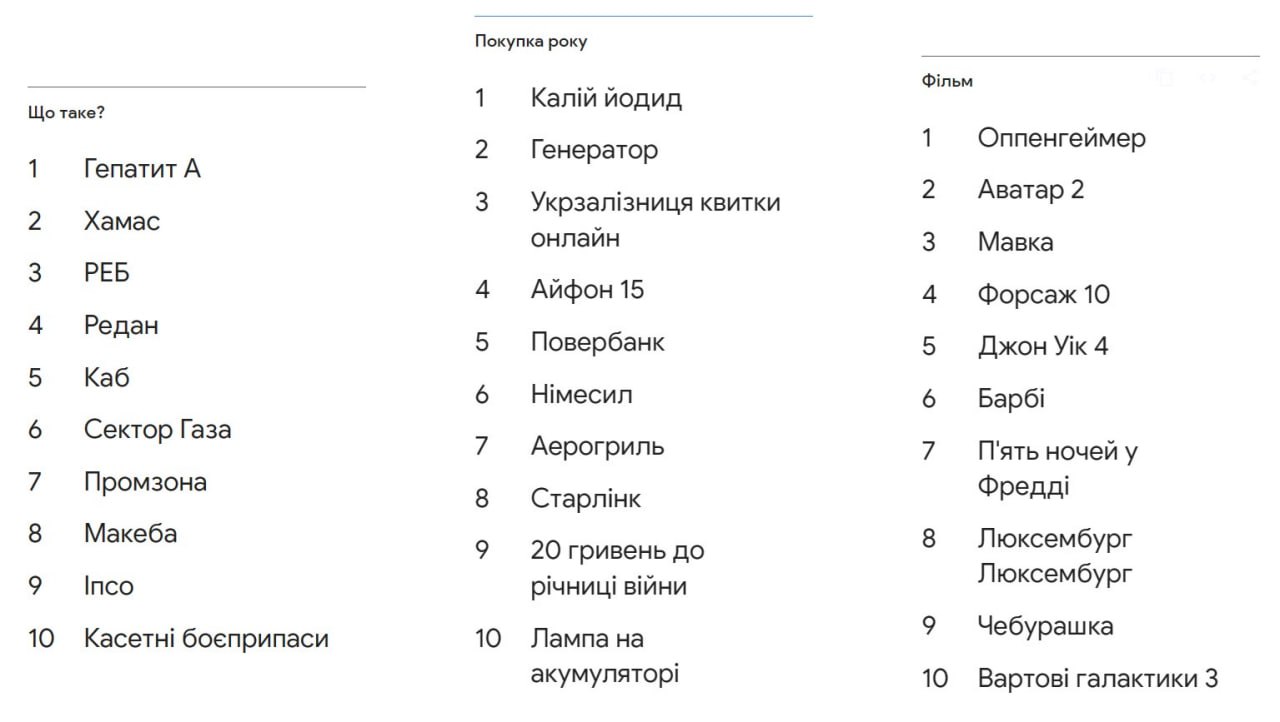This screenshot has height=722, width=1280.
Task: Click Калій йодид in Покупка року
Action: (x=606, y=98)
